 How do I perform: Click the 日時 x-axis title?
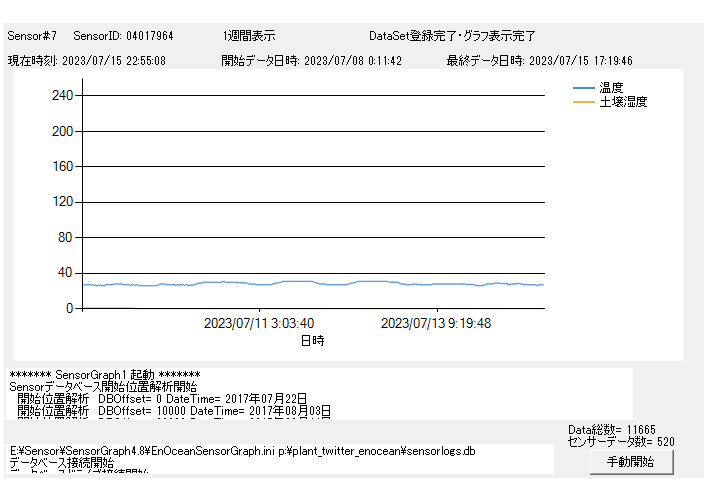[x=312, y=340]
